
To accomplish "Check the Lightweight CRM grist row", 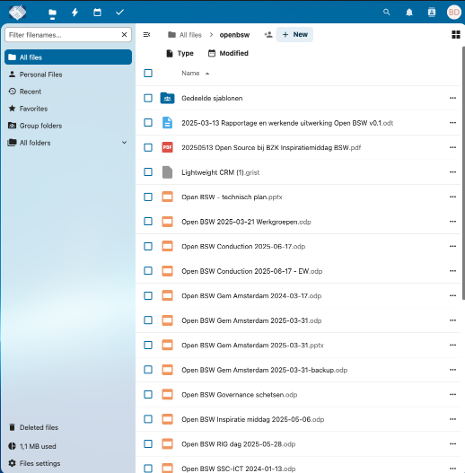I will click(x=148, y=172).
